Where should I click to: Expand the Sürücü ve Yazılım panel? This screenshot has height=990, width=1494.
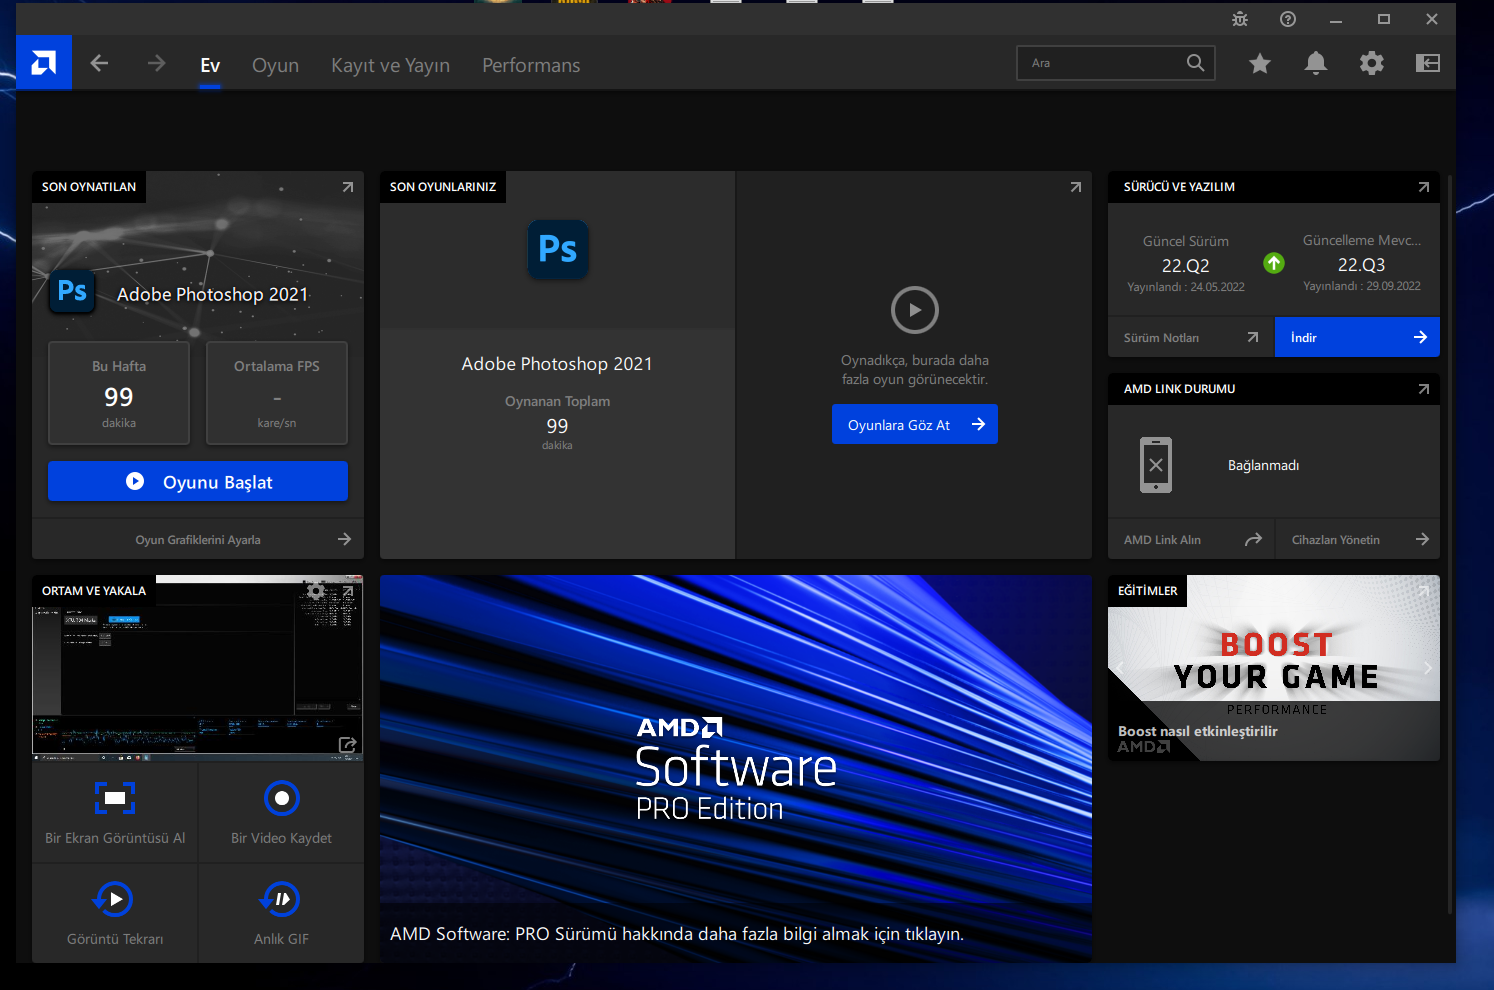[1423, 187]
